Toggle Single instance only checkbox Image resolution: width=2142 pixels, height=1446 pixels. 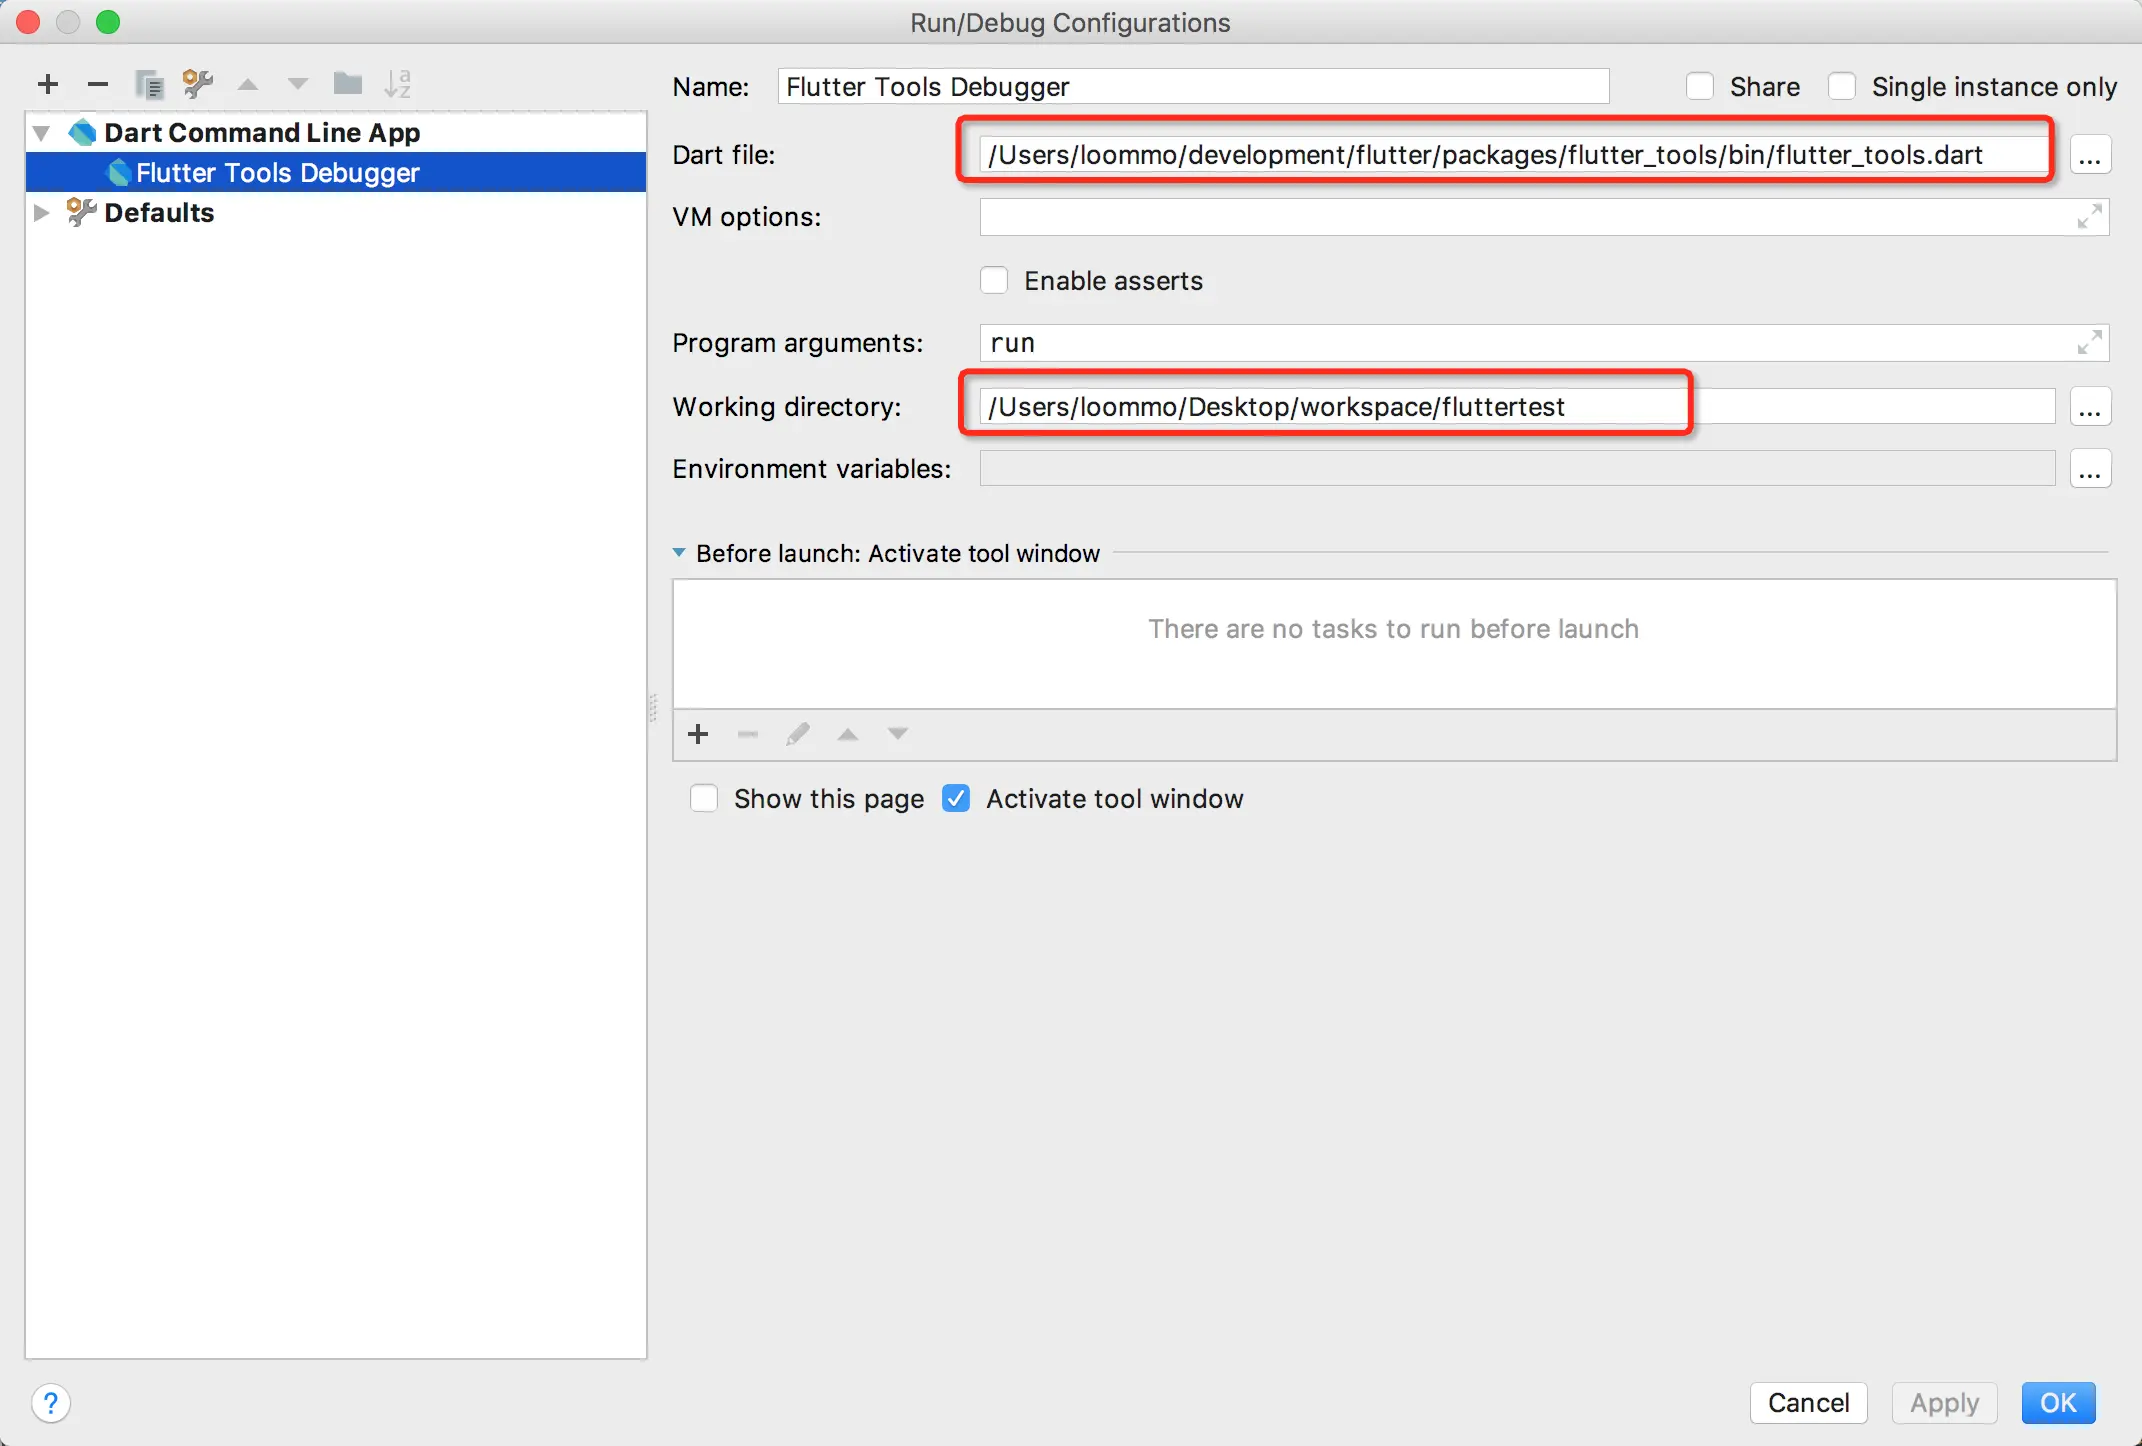tap(1842, 87)
